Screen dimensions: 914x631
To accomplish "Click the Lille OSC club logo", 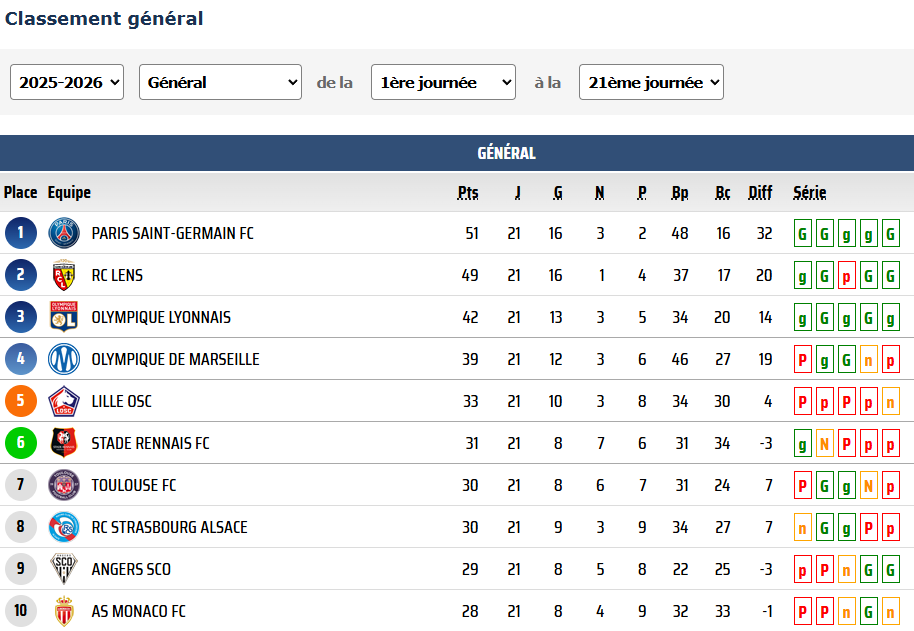I will tap(64, 401).
